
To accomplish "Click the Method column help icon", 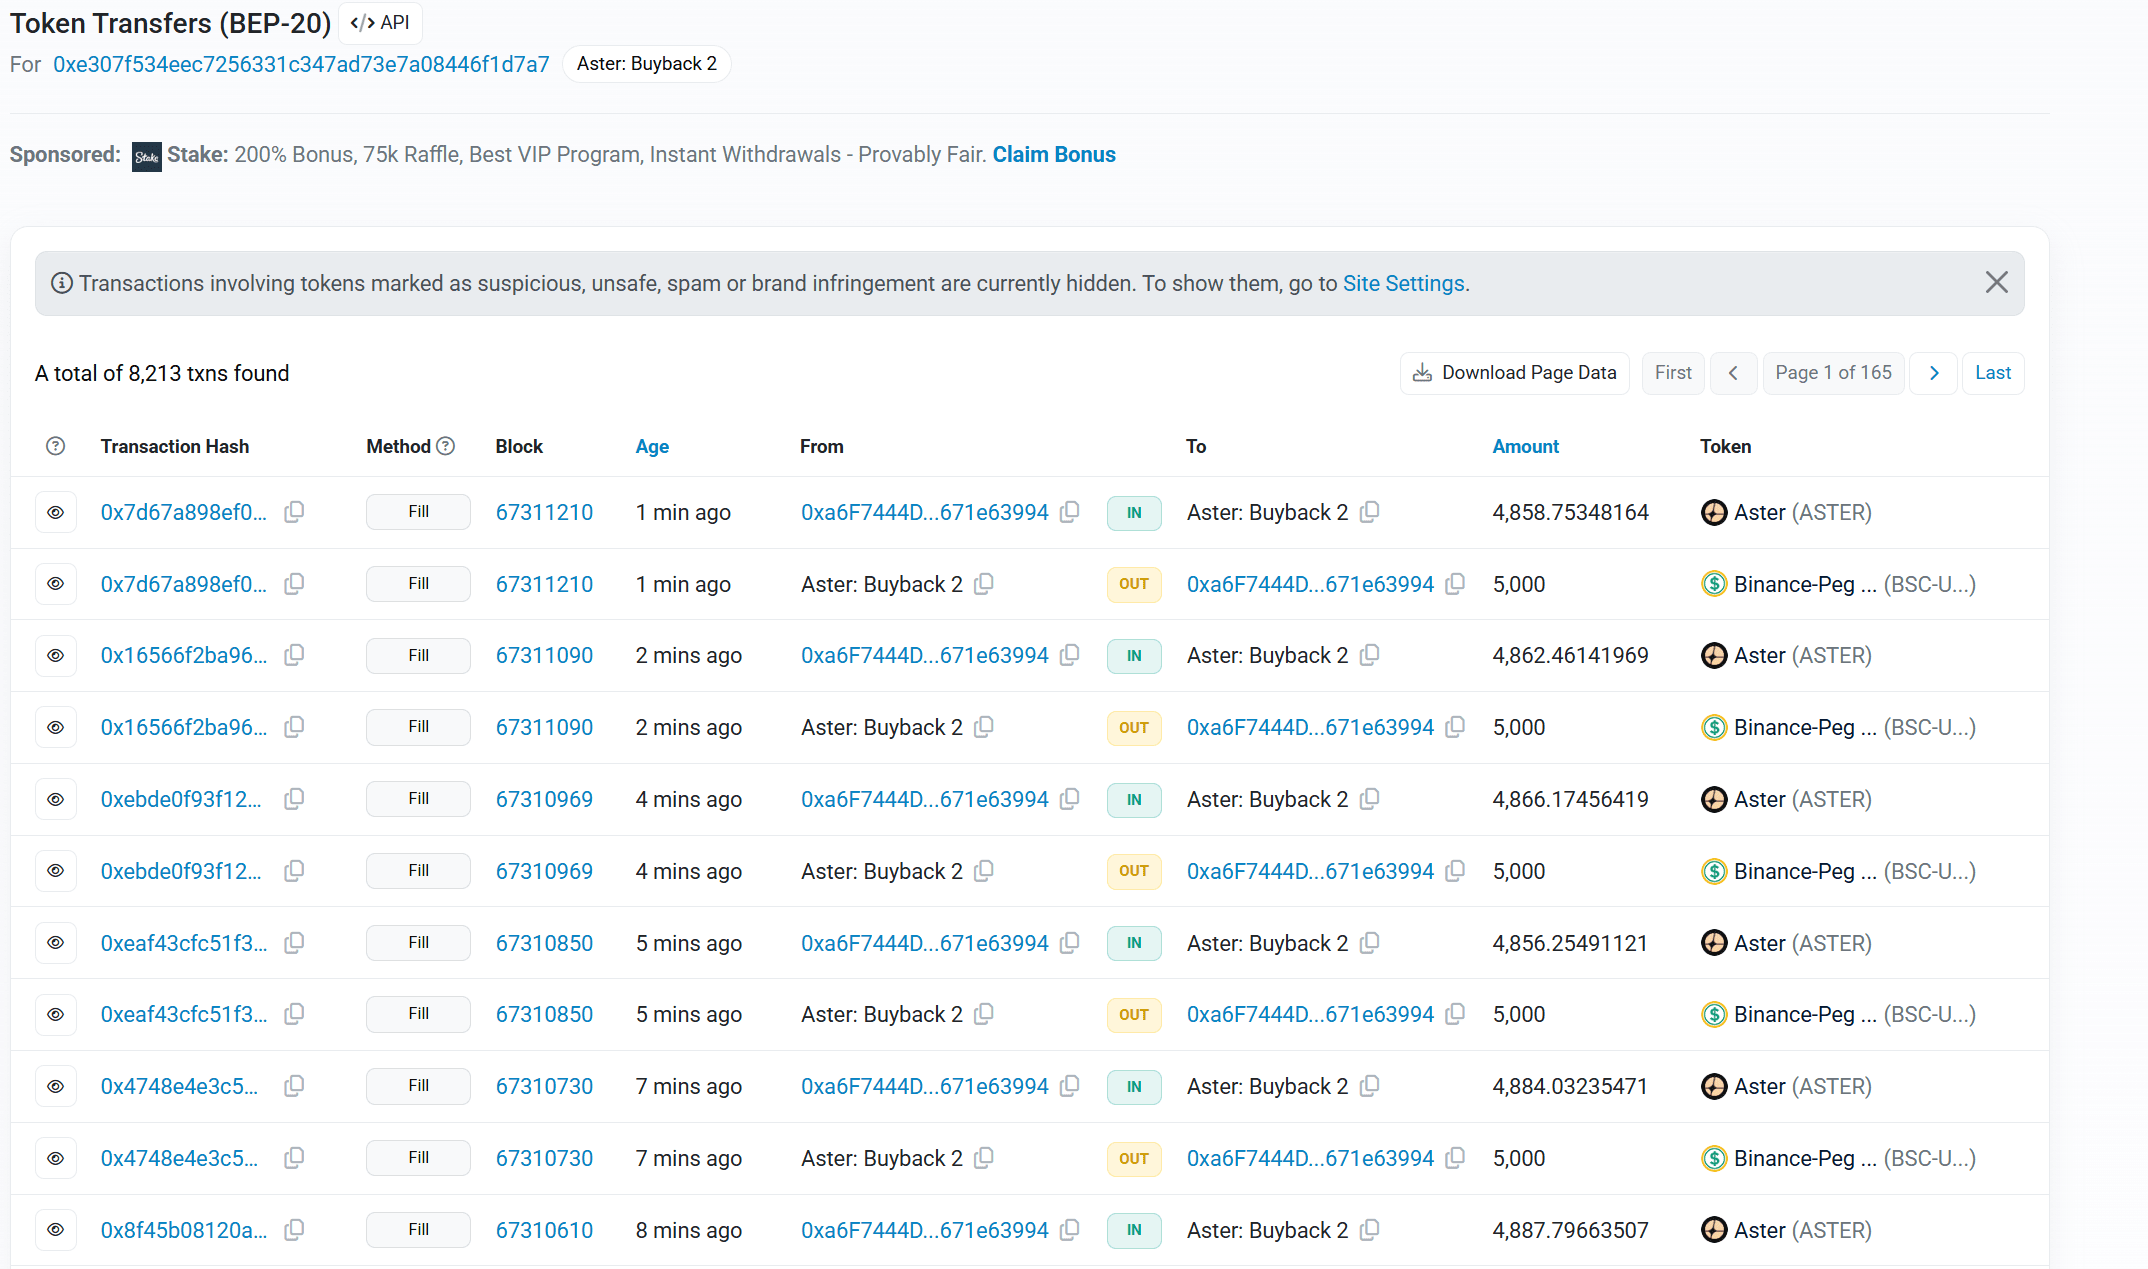I will (x=446, y=446).
